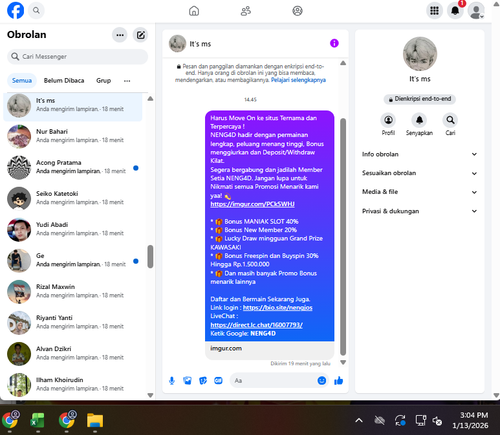
Task: Open the emoji picker smiley icon
Action: click(x=322, y=381)
